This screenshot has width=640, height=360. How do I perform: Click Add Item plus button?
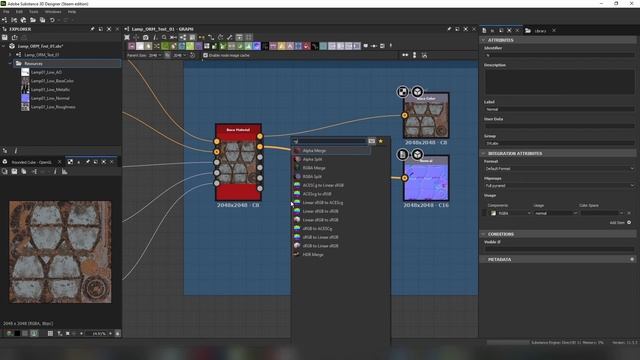point(629,222)
